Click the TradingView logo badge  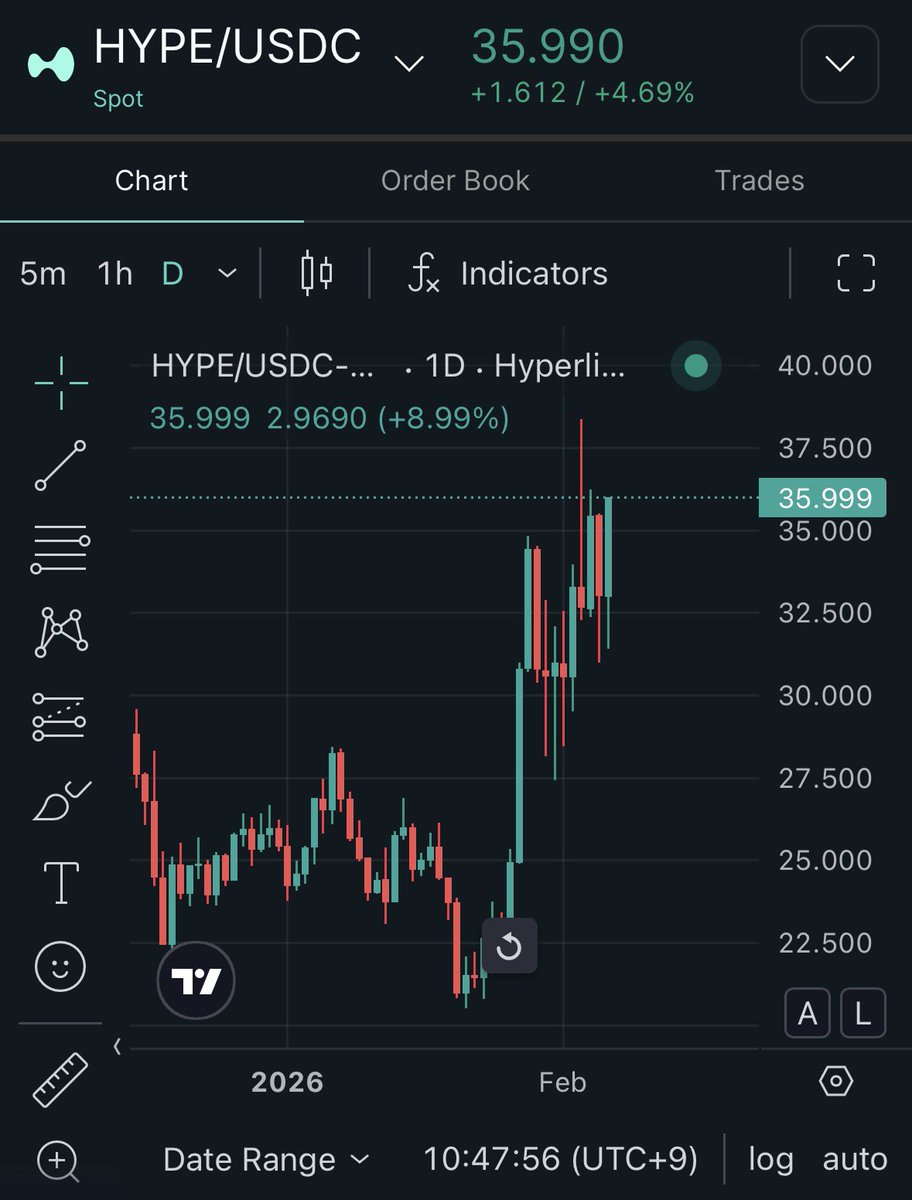(196, 981)
